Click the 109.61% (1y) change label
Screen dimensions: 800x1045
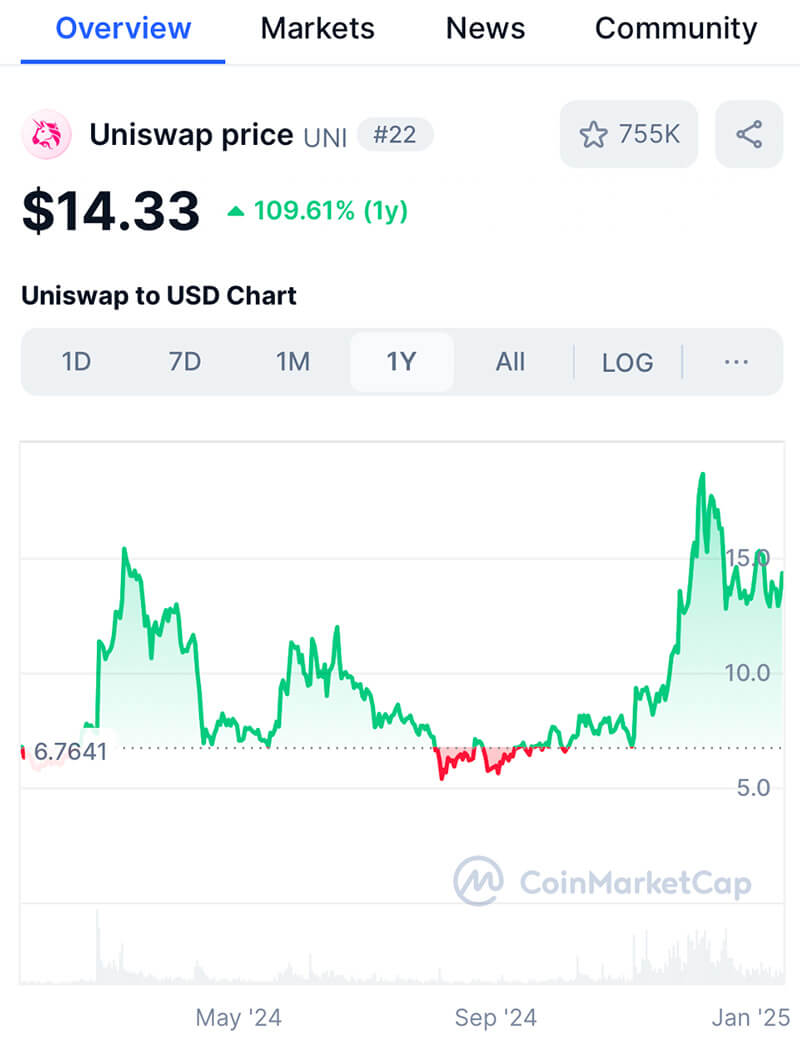point(330,211)
